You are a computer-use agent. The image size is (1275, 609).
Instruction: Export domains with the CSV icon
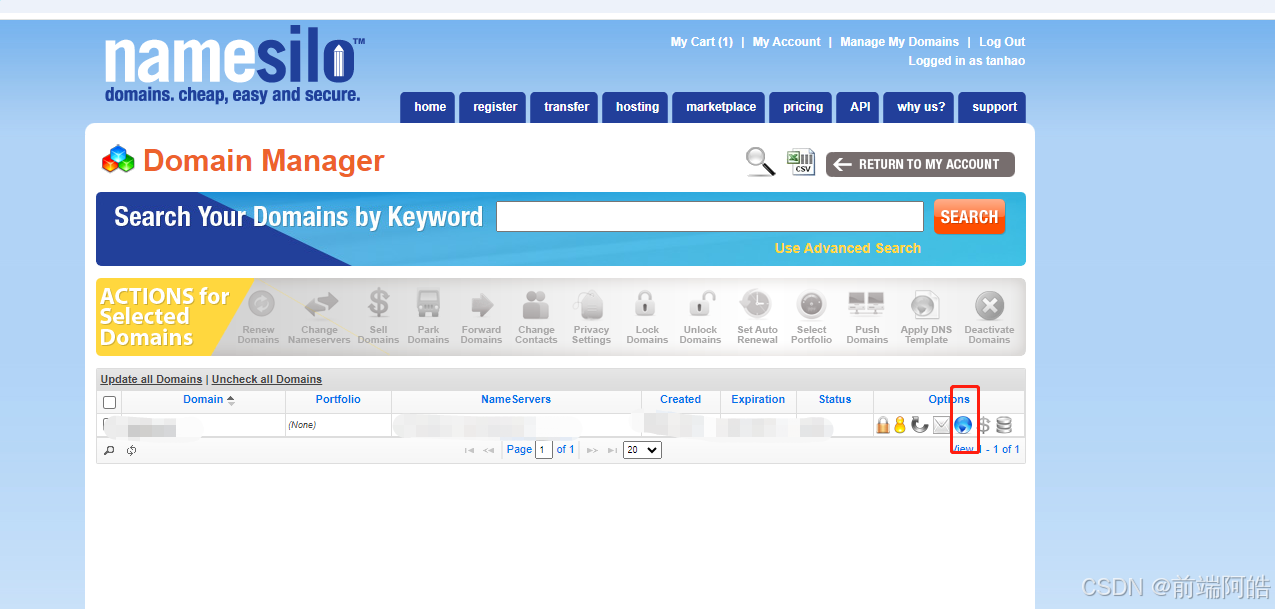click(801, 161)
